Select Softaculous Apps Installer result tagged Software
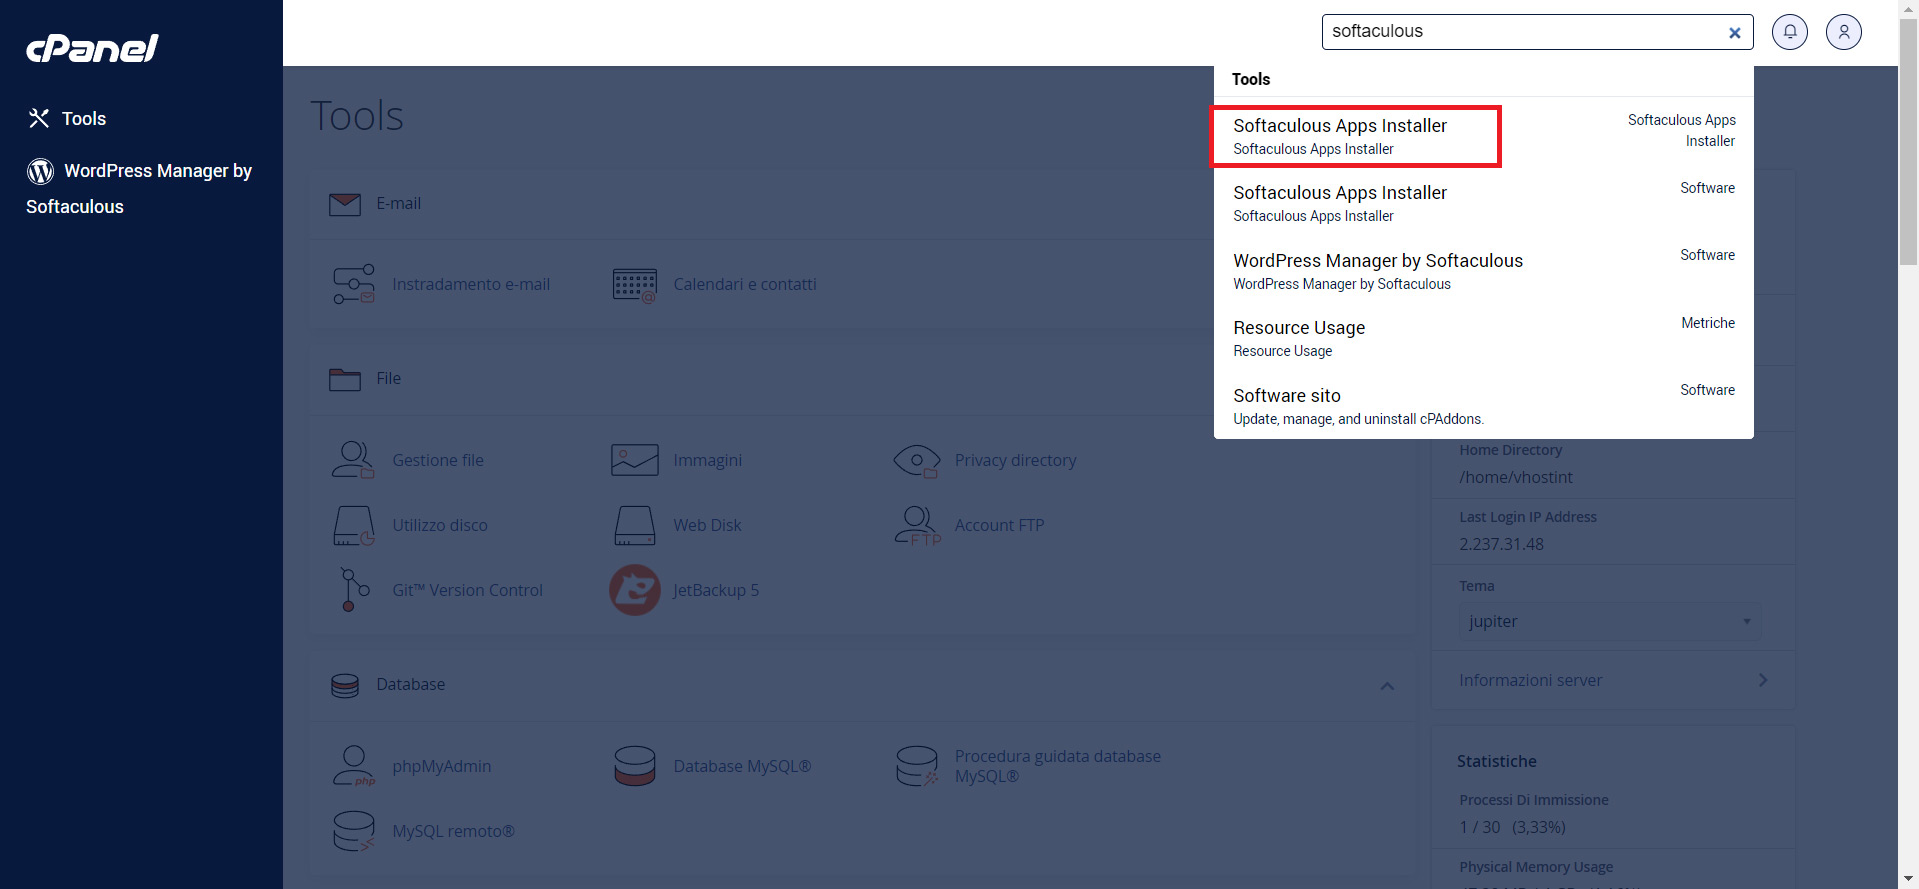The image size is (1919, 889). [1483, 203]
